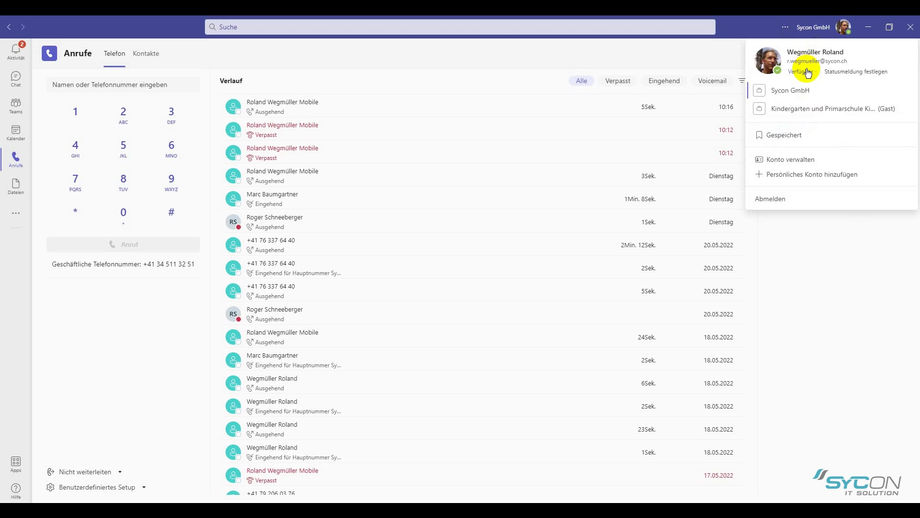The height and width of the screenshot is (518, 920).
Task: Switch to the Kontakte tab
Action: (146, 53)
